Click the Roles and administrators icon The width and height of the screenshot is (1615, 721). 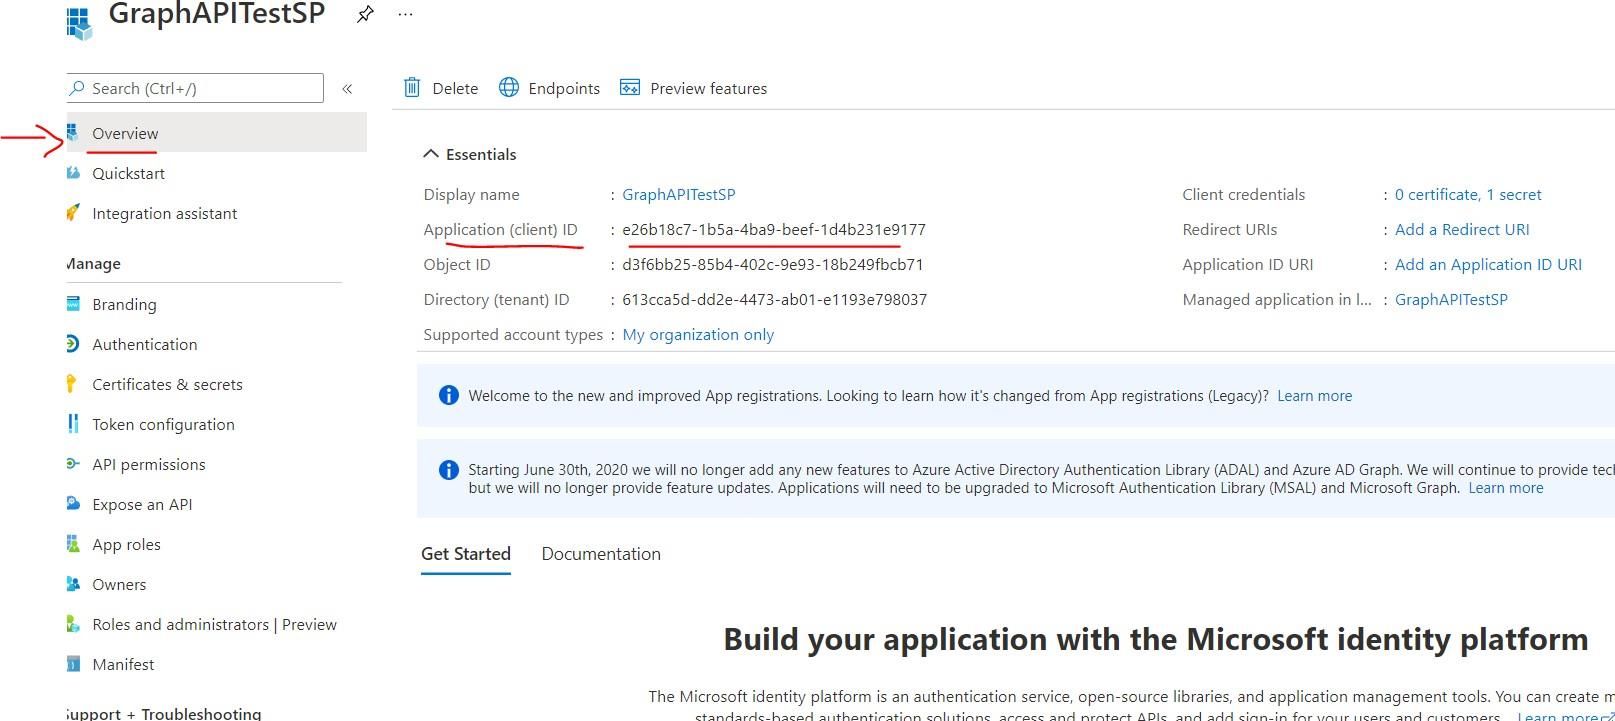click(72, 624)
